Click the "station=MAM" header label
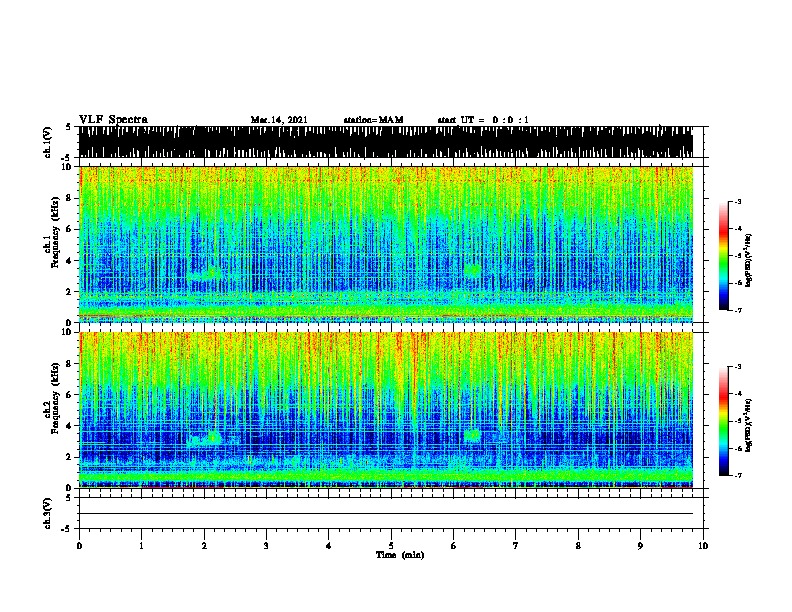The height and width of the screenshot is (612, 792). pyautogui.click(x=374, y=120)
